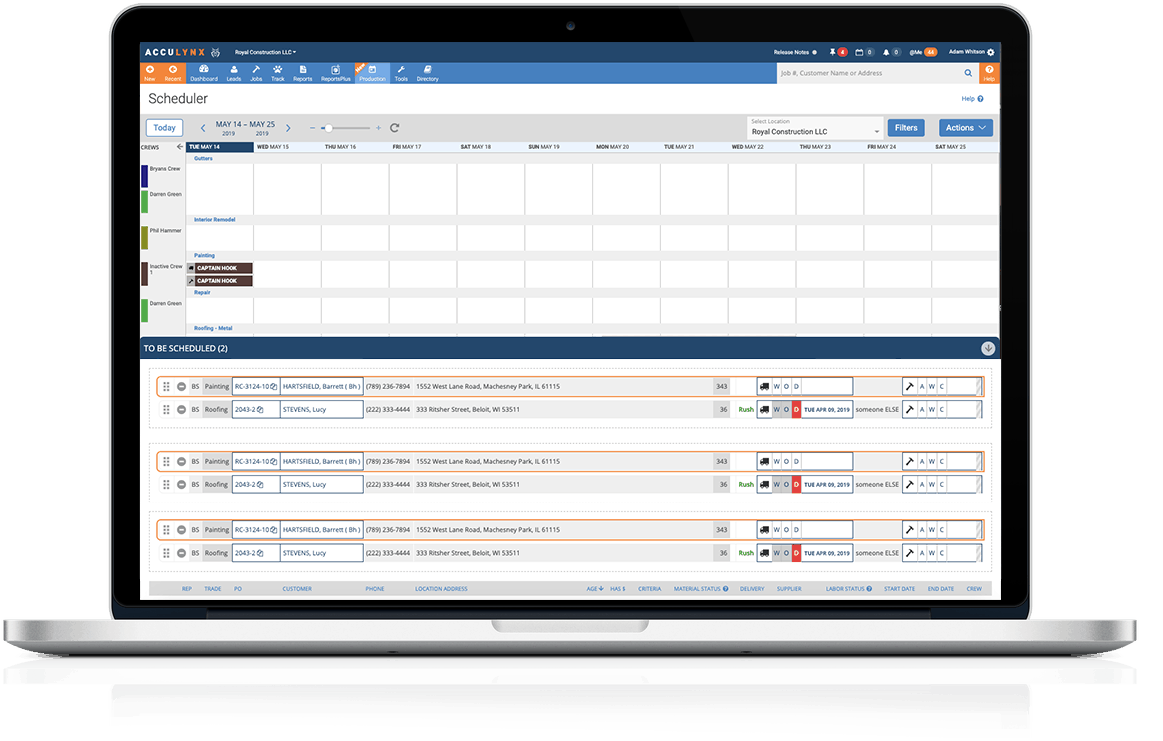This screenshot has width=1163, height=741.
Task: Select the ReportsPlus icon
Action: click(336, 72)
